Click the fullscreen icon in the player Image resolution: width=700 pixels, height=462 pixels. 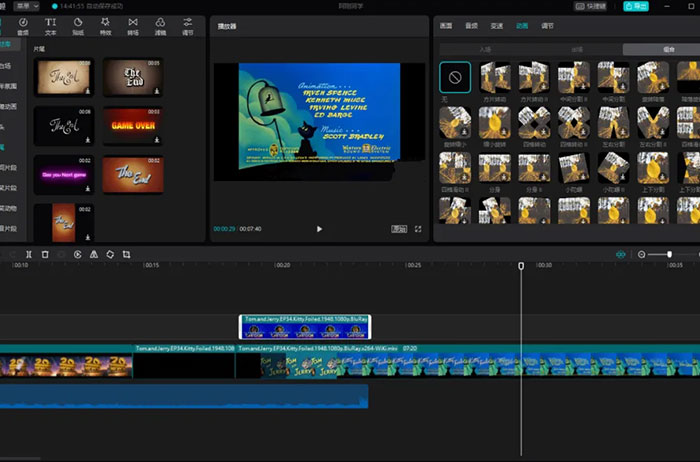click(x=418, y=229)
